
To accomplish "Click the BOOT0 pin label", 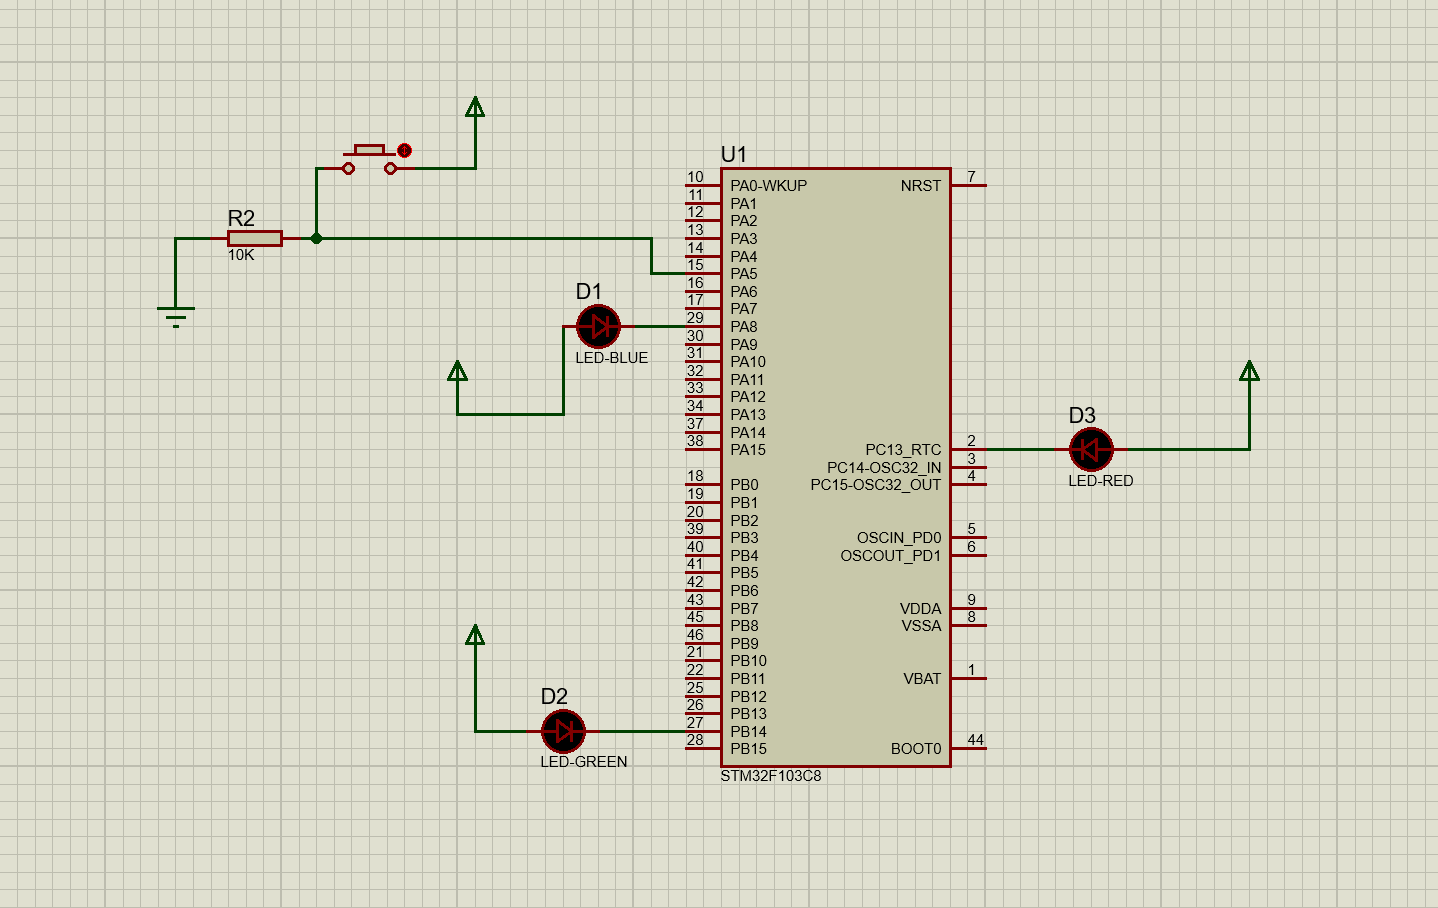I will click(916, 749).
